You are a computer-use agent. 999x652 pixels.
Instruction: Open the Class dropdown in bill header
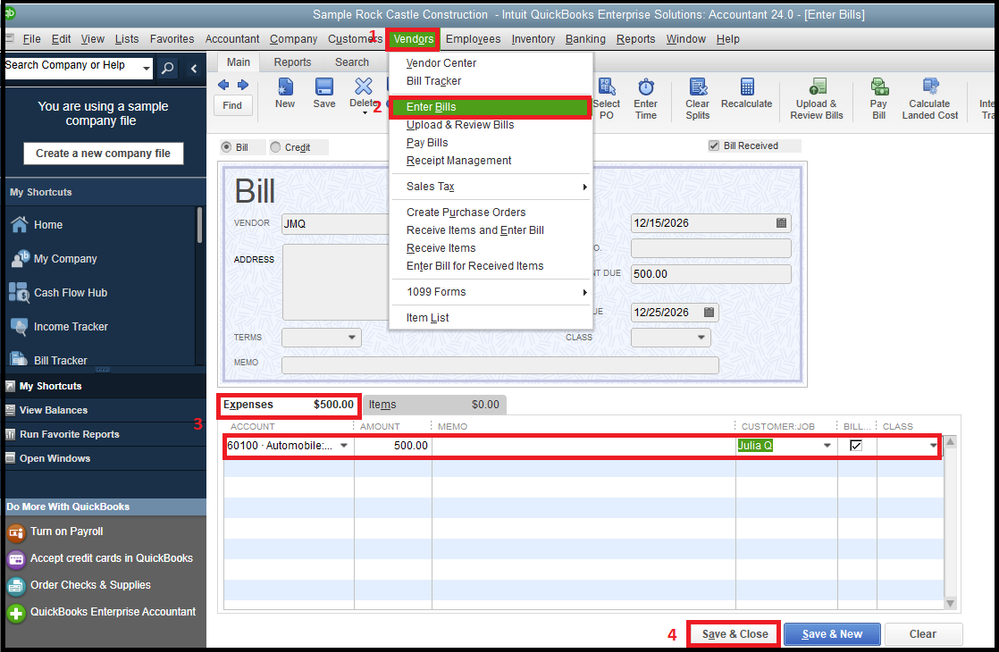701,337
